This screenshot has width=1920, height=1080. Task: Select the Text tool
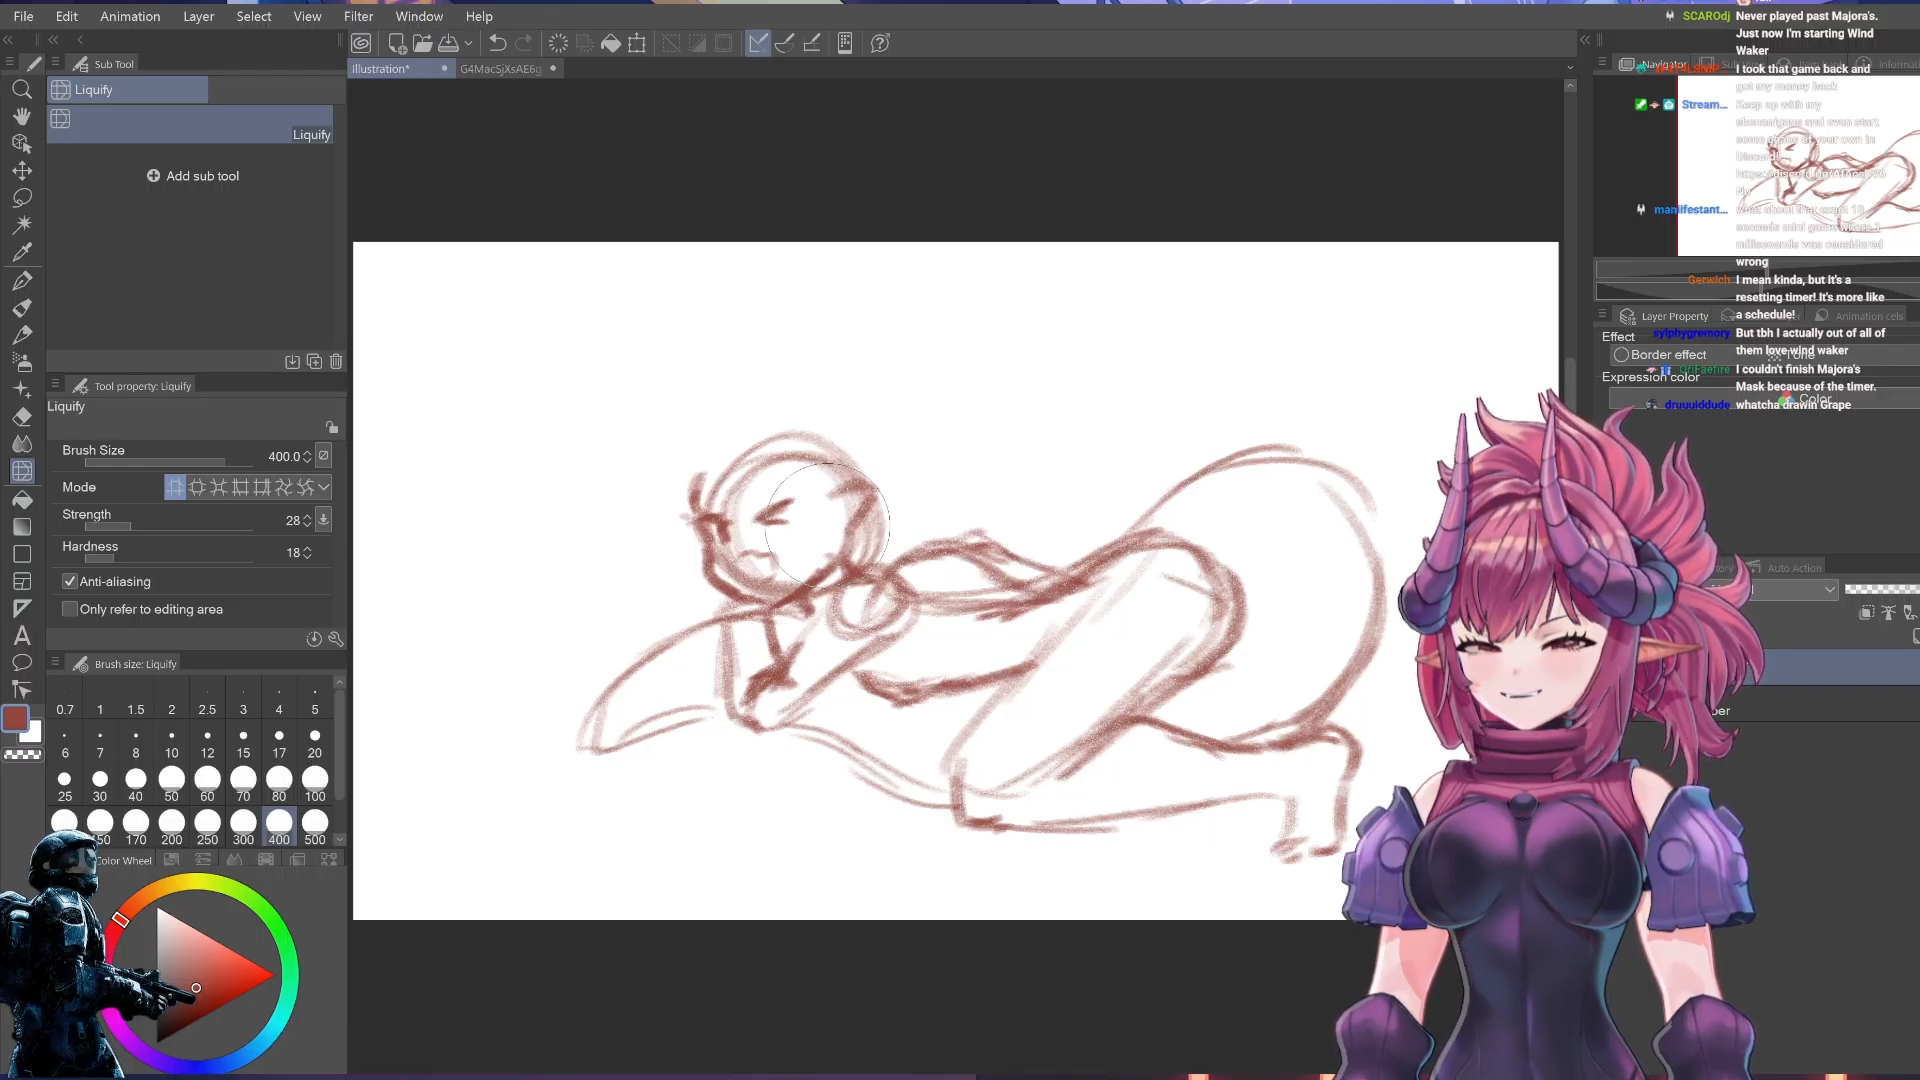point(22,636)
